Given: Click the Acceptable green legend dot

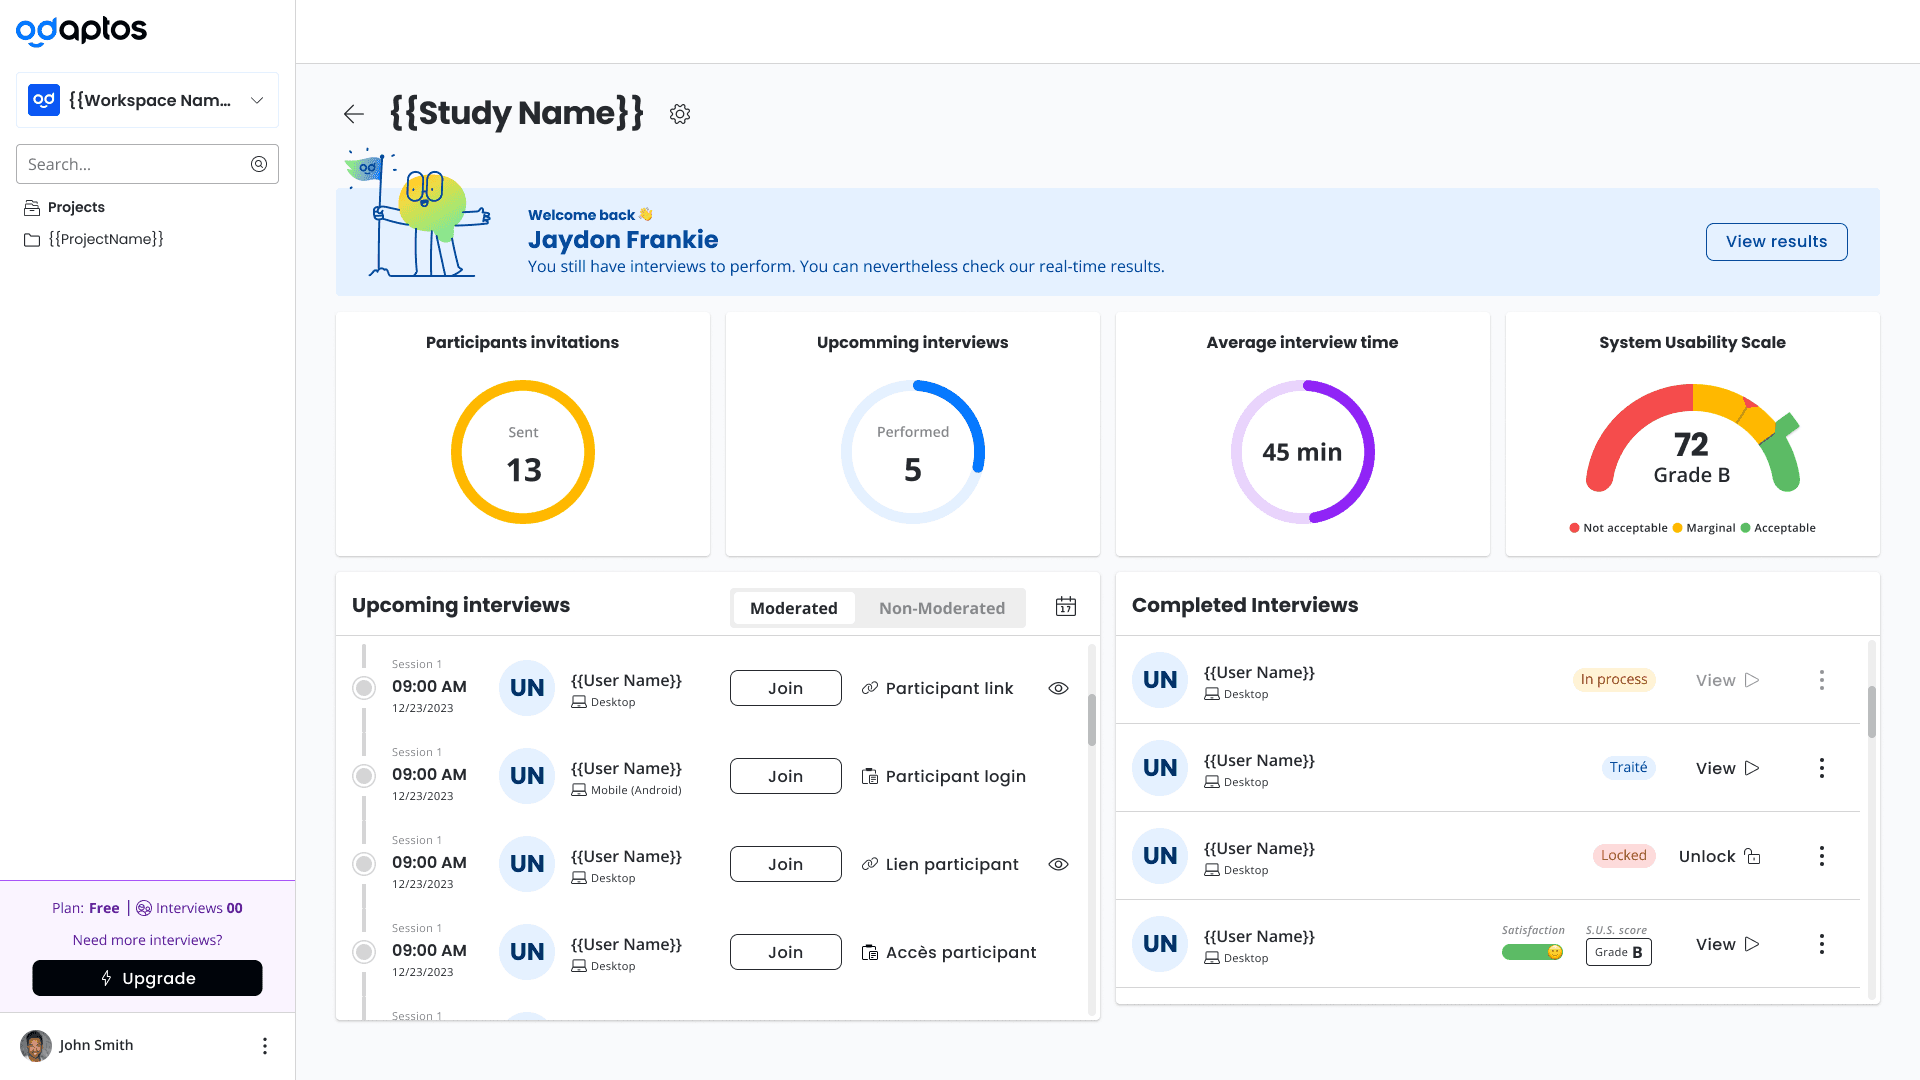Looking at the screenshot, I should point(1746,528).
